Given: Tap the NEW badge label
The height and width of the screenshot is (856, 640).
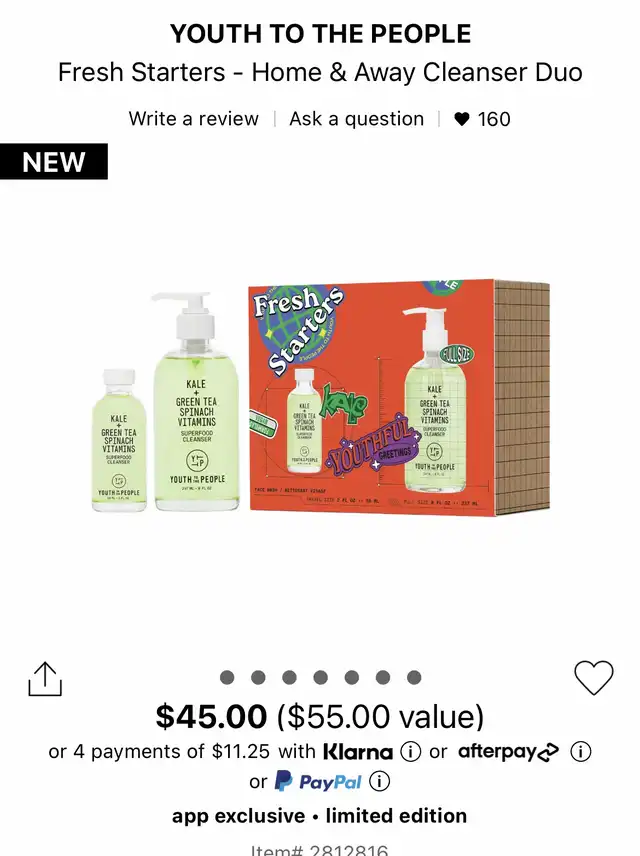Looking at the screenshot, I should (54, 162).
